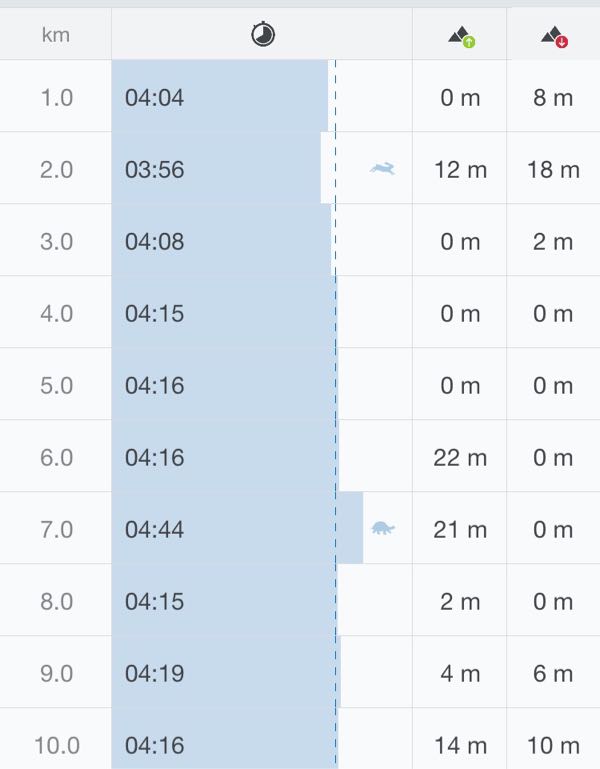Click the 21 m elevation gain value
Screen dimensions: 600x769
(x=460, y=529)
